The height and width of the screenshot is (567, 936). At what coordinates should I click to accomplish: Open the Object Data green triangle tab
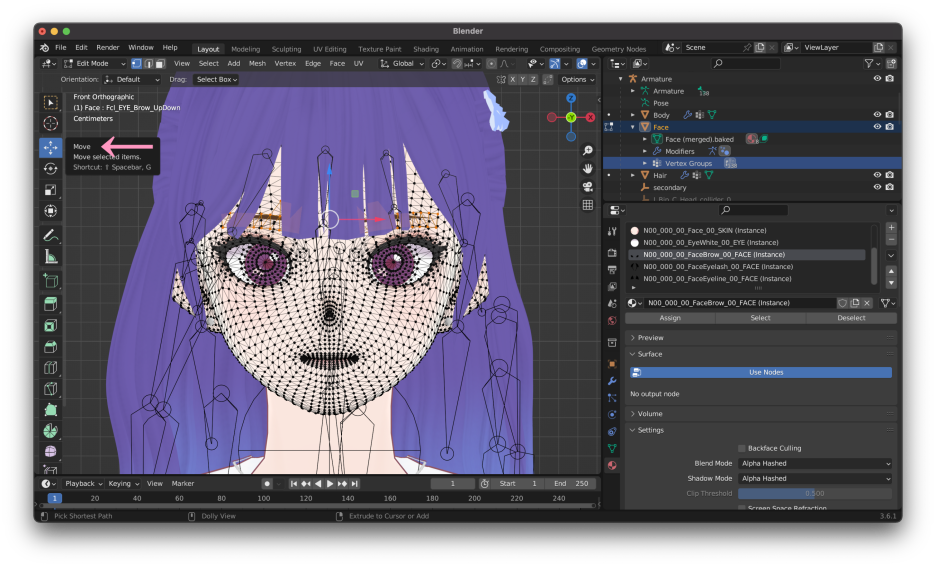coord(612,448)
